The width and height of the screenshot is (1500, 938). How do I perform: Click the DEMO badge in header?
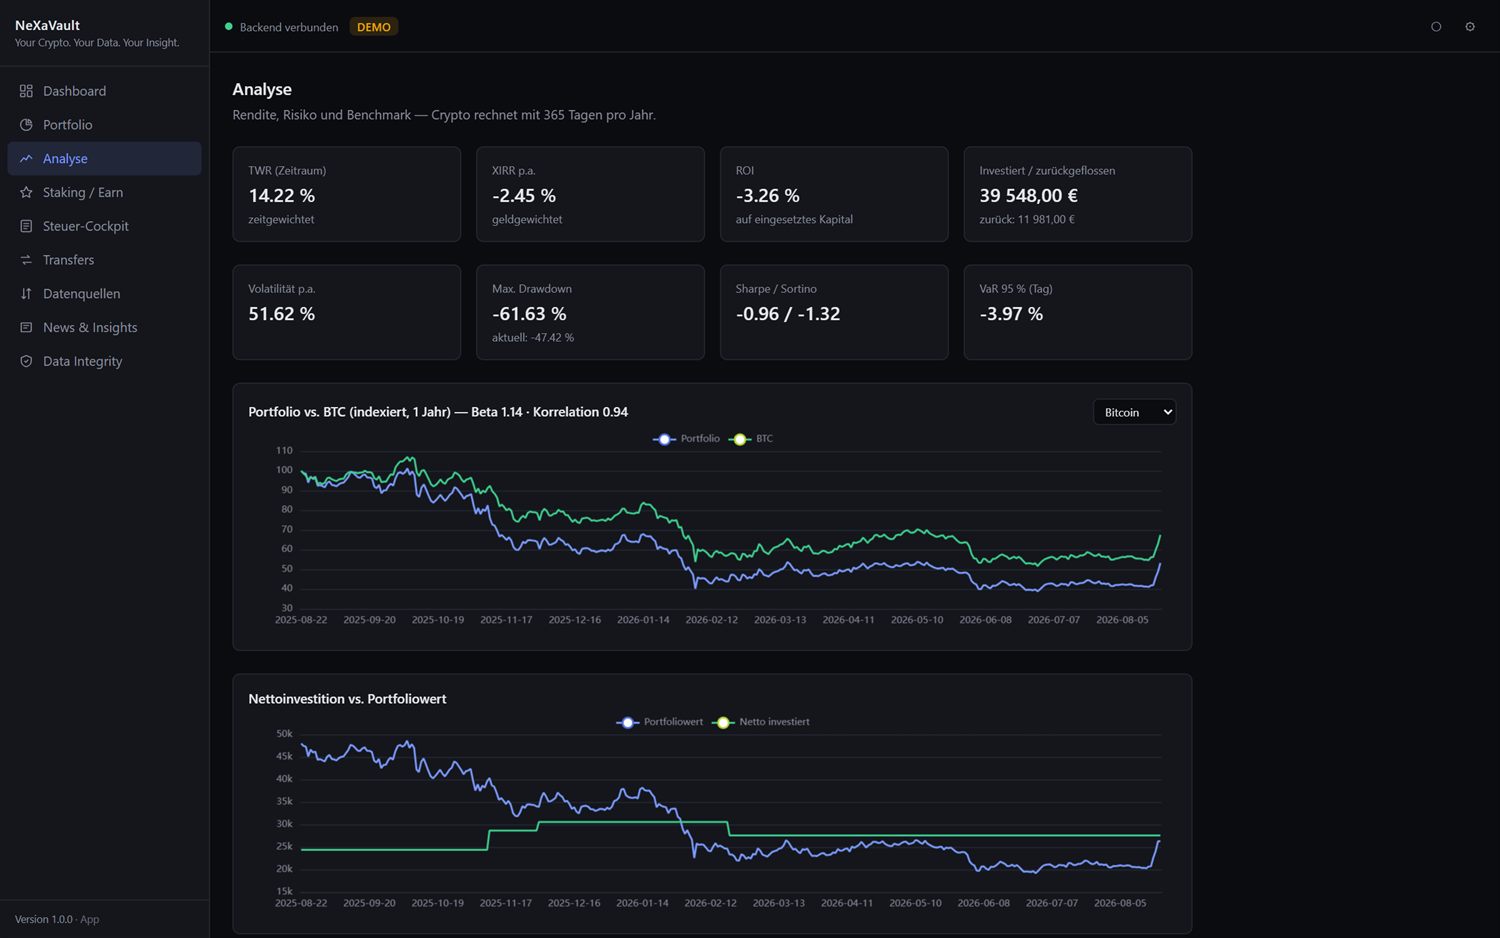(x=374, y=27)
